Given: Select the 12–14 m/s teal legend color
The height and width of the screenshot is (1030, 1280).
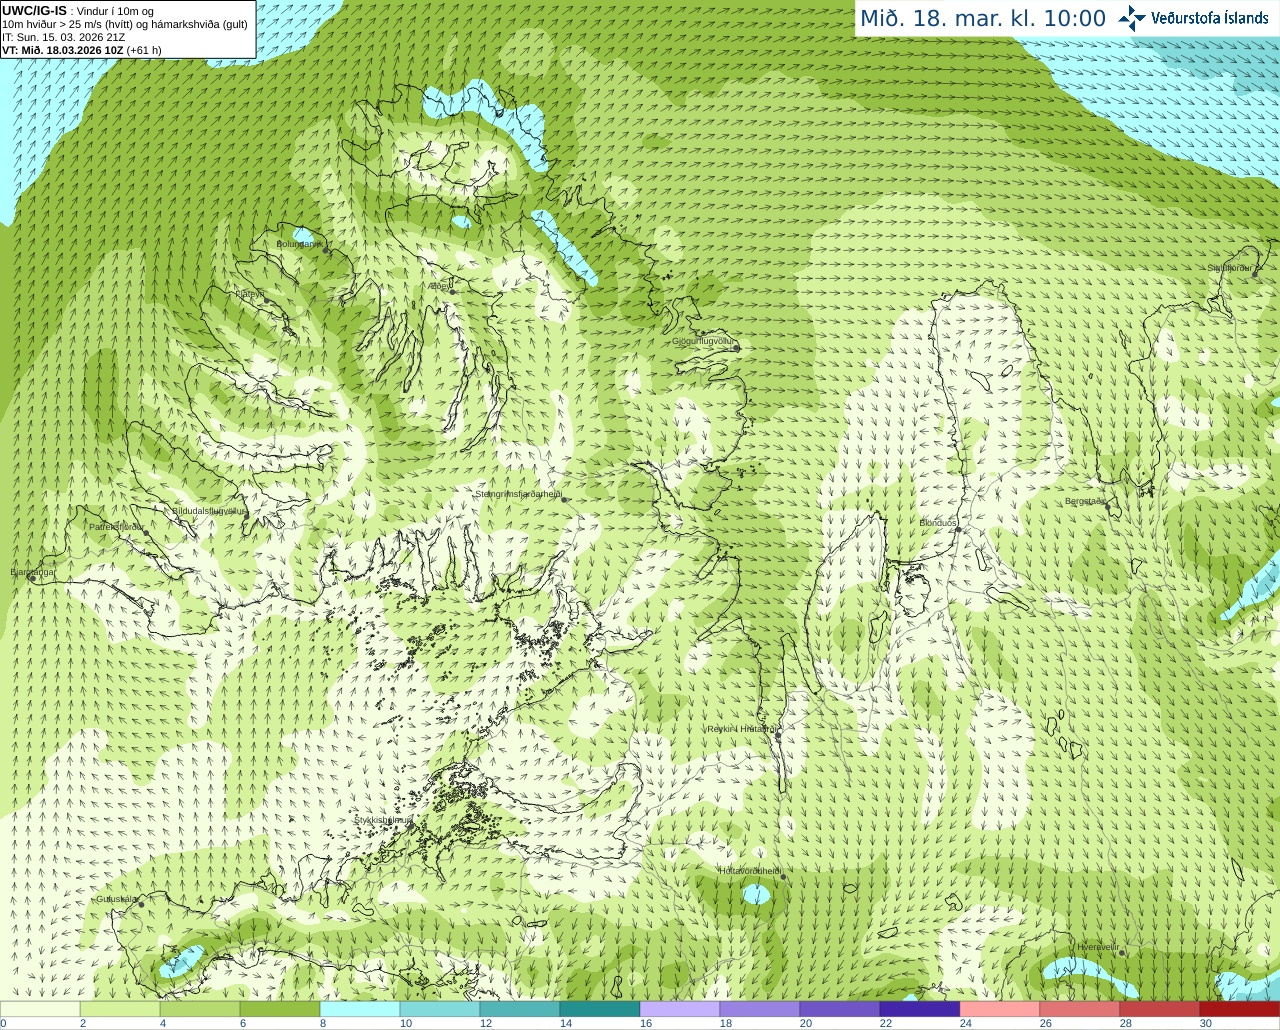Looking at the screenshot, I should pyautogui.click(x=520, y=1009).
